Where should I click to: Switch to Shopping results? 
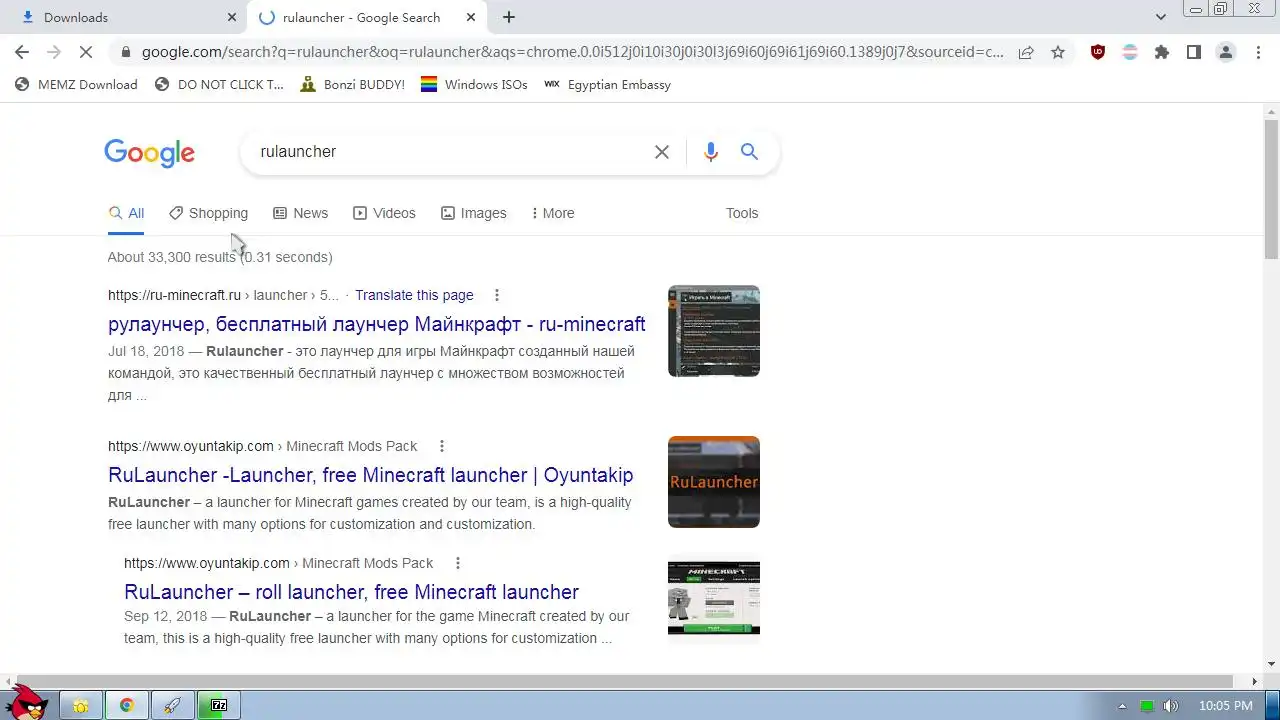[x=208, y=213]
